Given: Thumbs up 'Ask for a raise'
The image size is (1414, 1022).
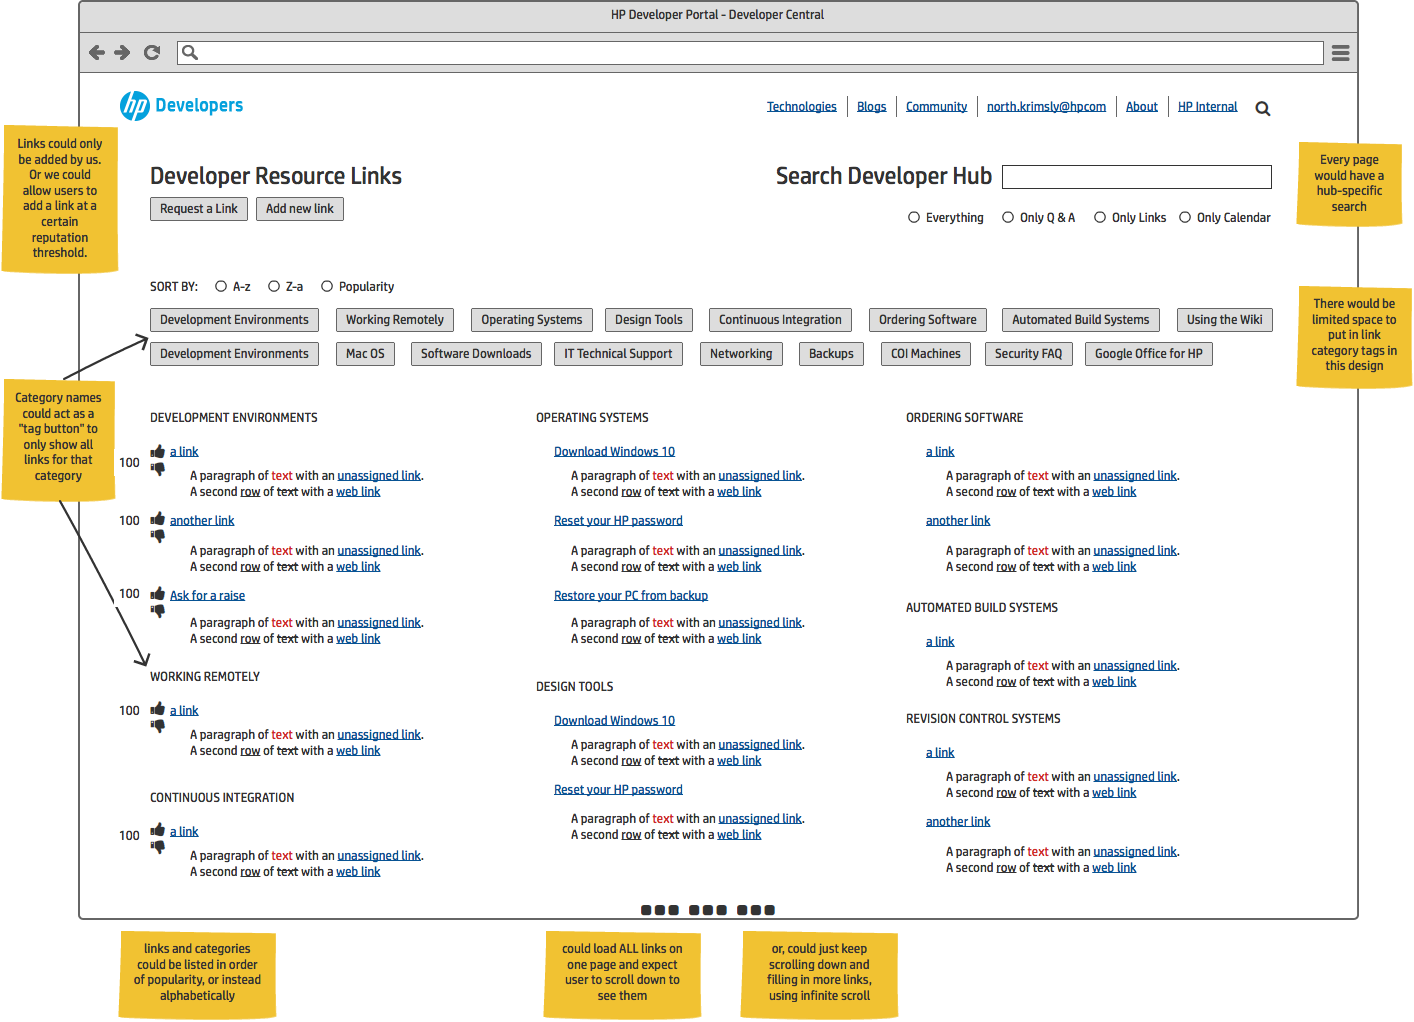Looking at the screenshot, I should [x=158, y=594].
